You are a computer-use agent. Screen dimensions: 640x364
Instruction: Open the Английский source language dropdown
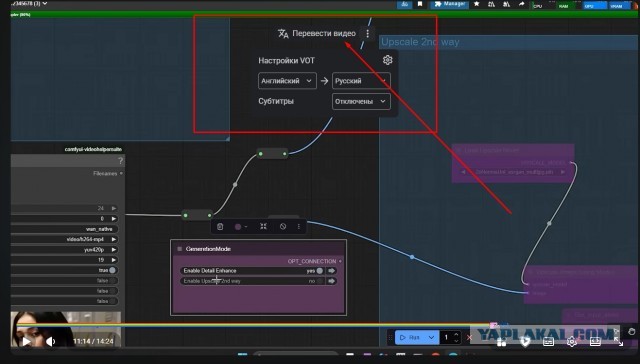(287, 81)
